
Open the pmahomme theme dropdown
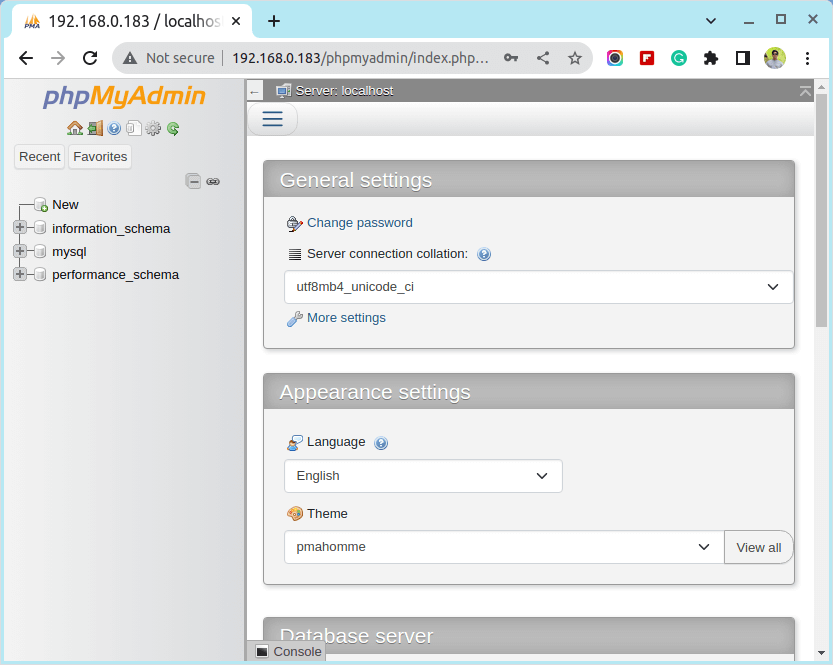504,547
